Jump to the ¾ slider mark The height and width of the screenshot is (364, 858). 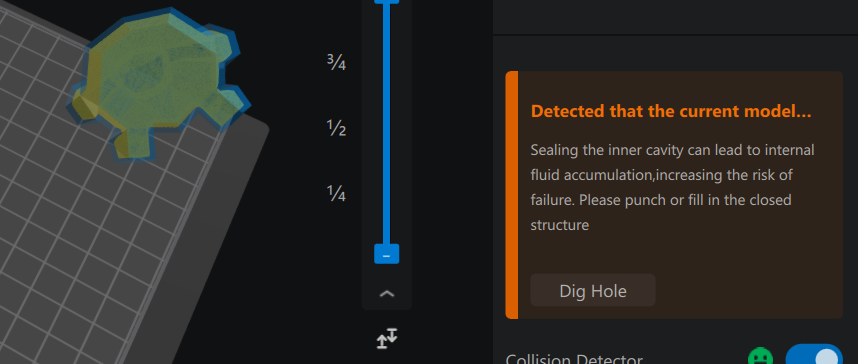pos(337,63)
